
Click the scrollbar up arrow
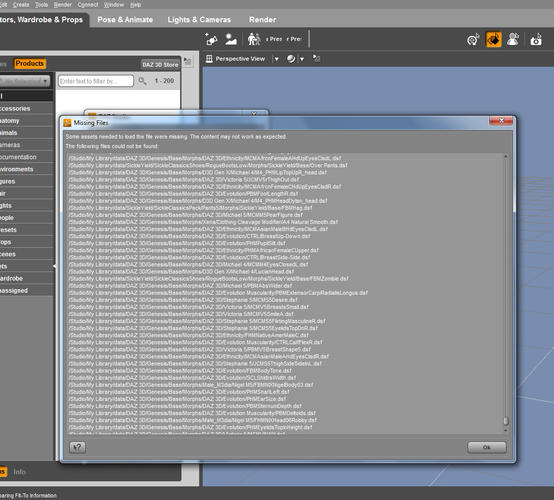[x=506, y=156]
